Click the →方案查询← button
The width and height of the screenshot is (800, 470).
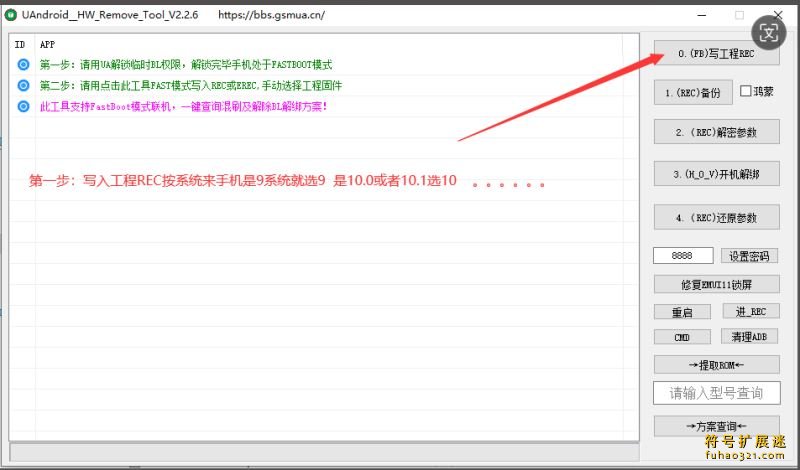pos(716,426)
